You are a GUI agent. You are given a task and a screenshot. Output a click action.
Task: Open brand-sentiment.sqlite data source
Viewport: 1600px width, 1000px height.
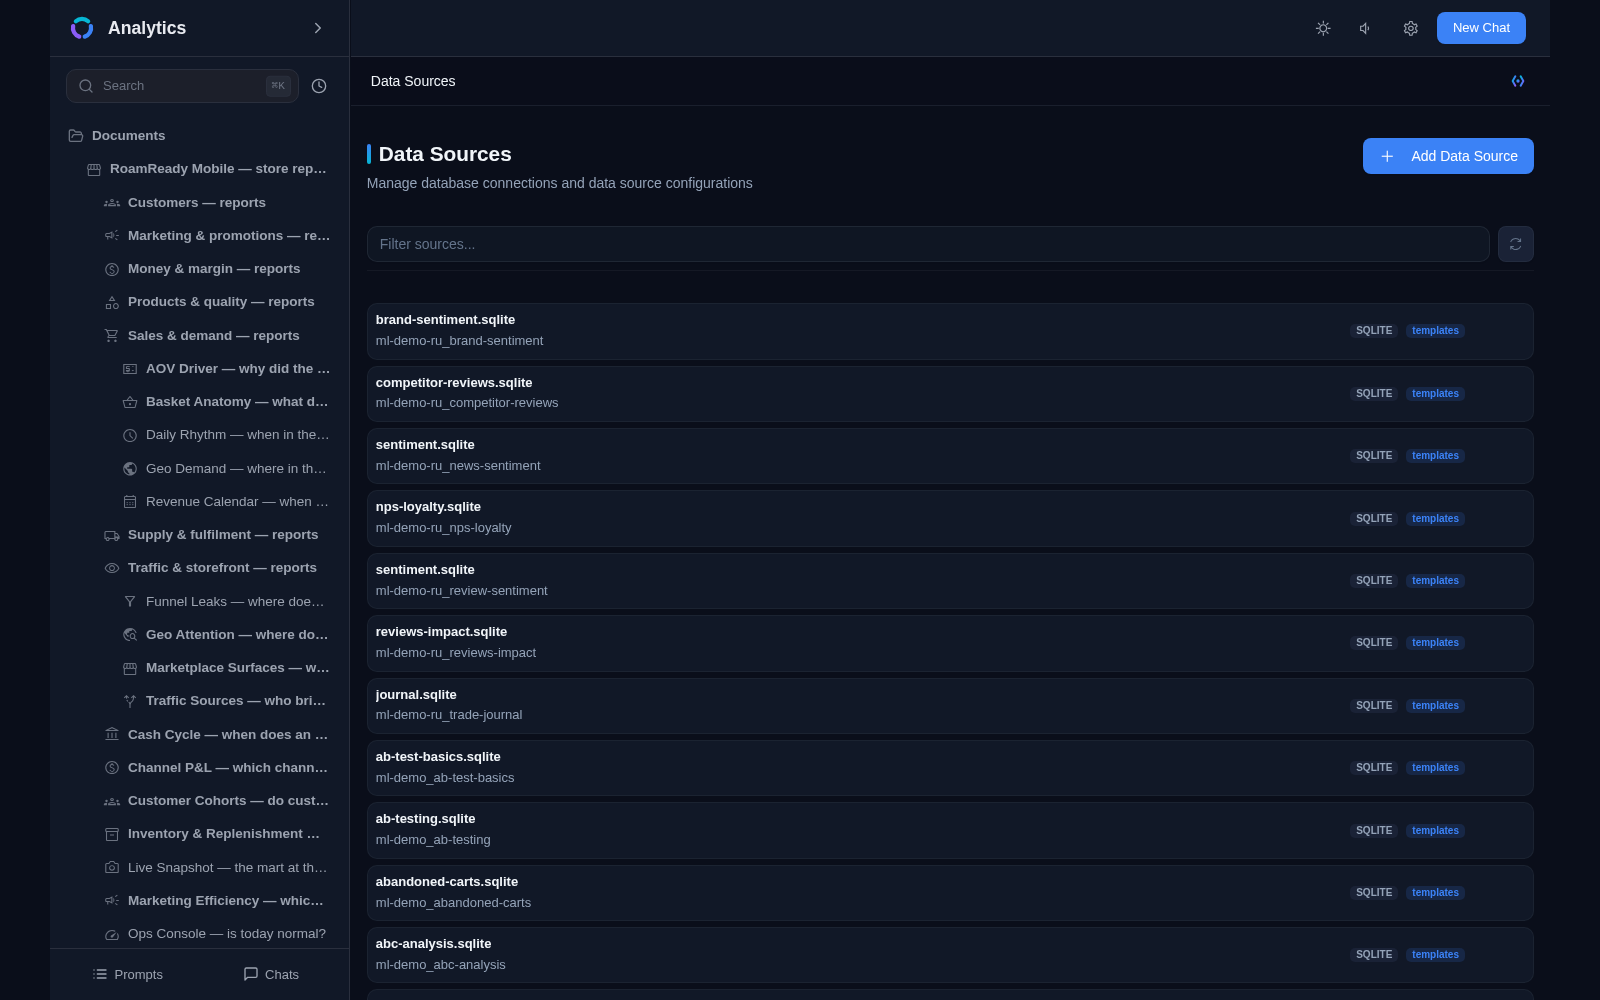pyautogui.click(x=950, y=331)
